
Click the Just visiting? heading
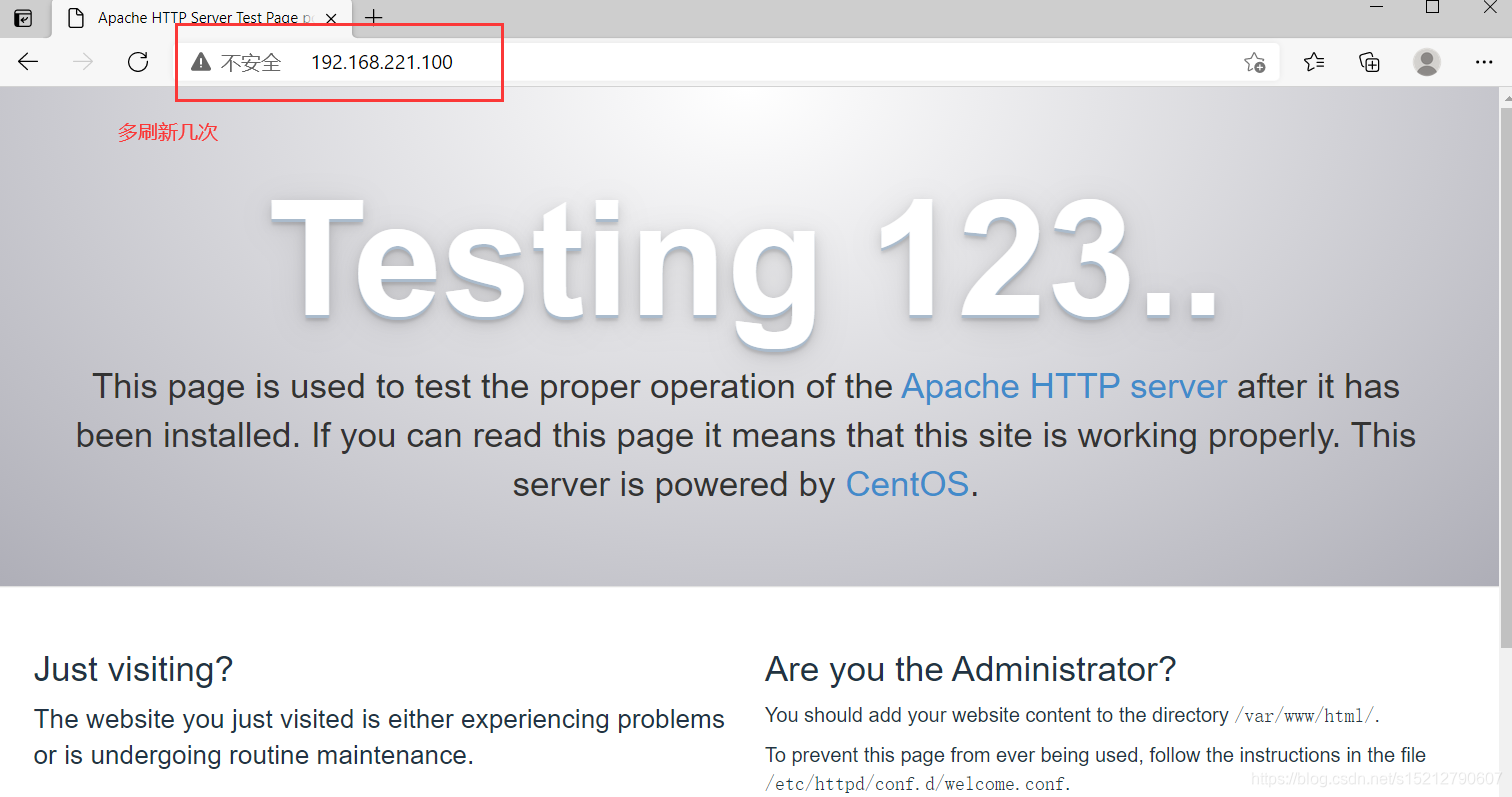pyautogui.click(x=133, y=668)
